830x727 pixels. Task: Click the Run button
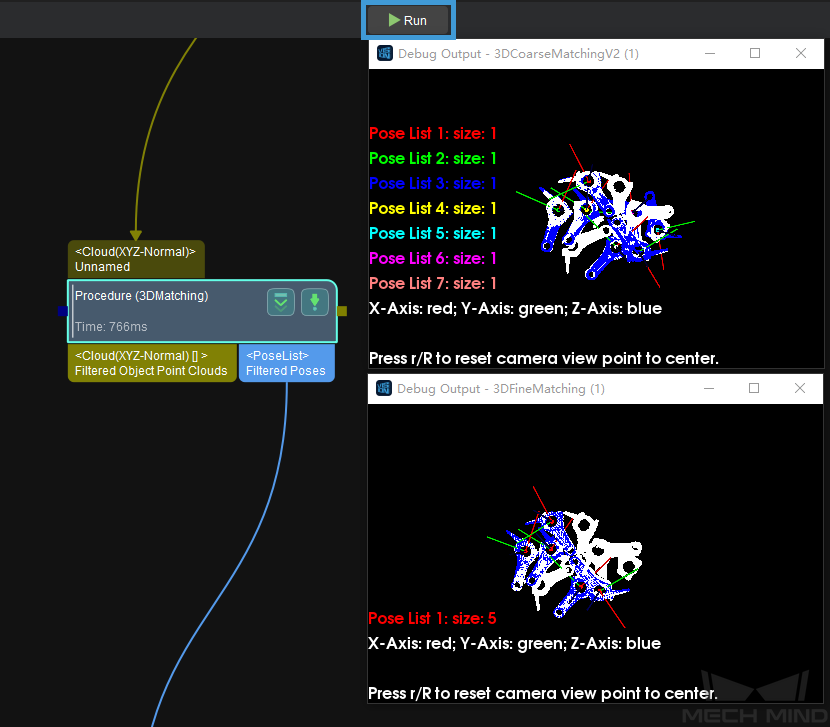pyautogui.click(x=408, y=20)
